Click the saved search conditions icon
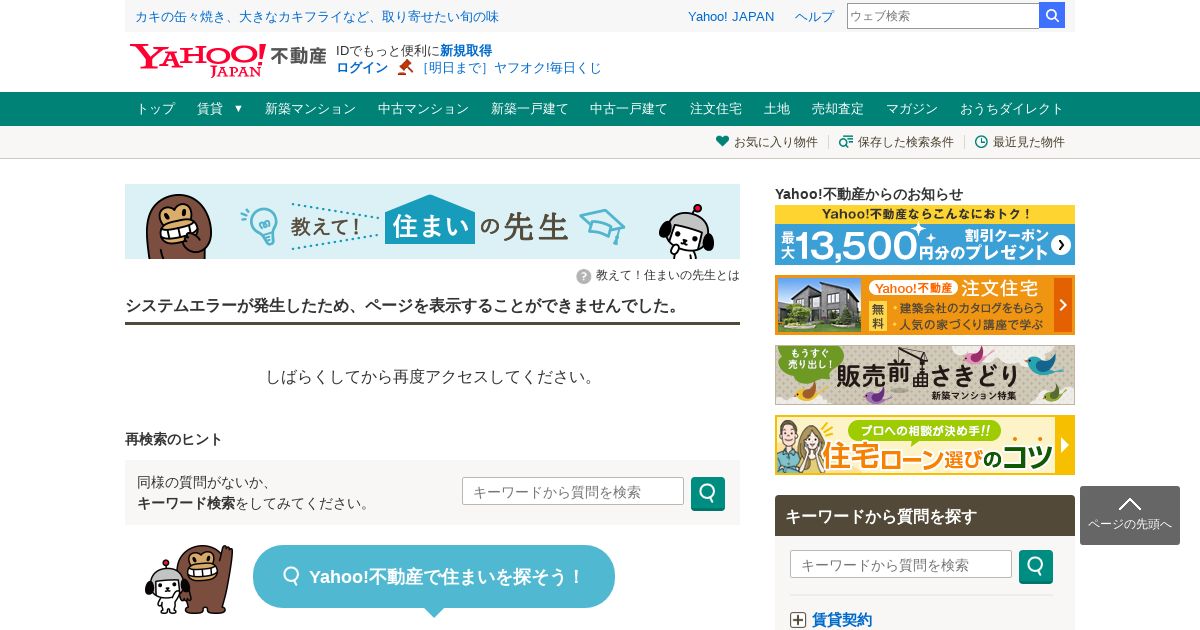This screenshot has height=630, width=1200. pyautogui.click(x=846, y=141)
